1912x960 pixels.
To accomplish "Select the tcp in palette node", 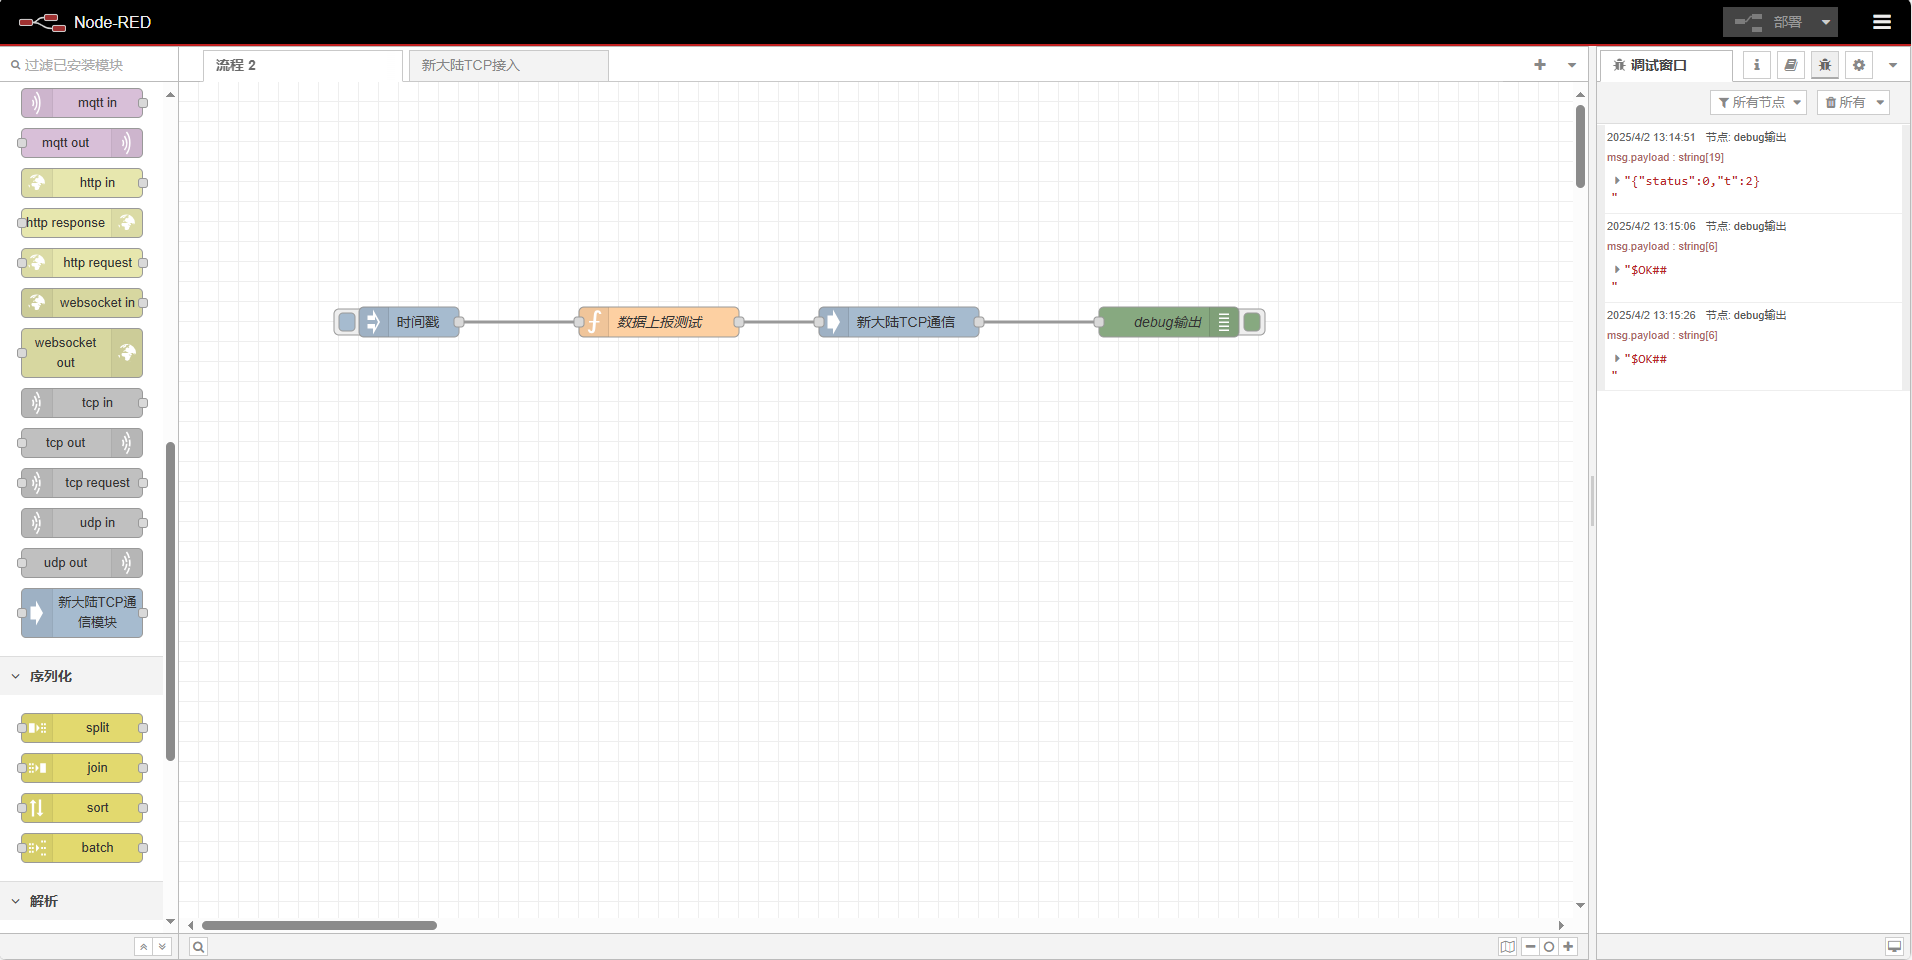I will (82, 403).
